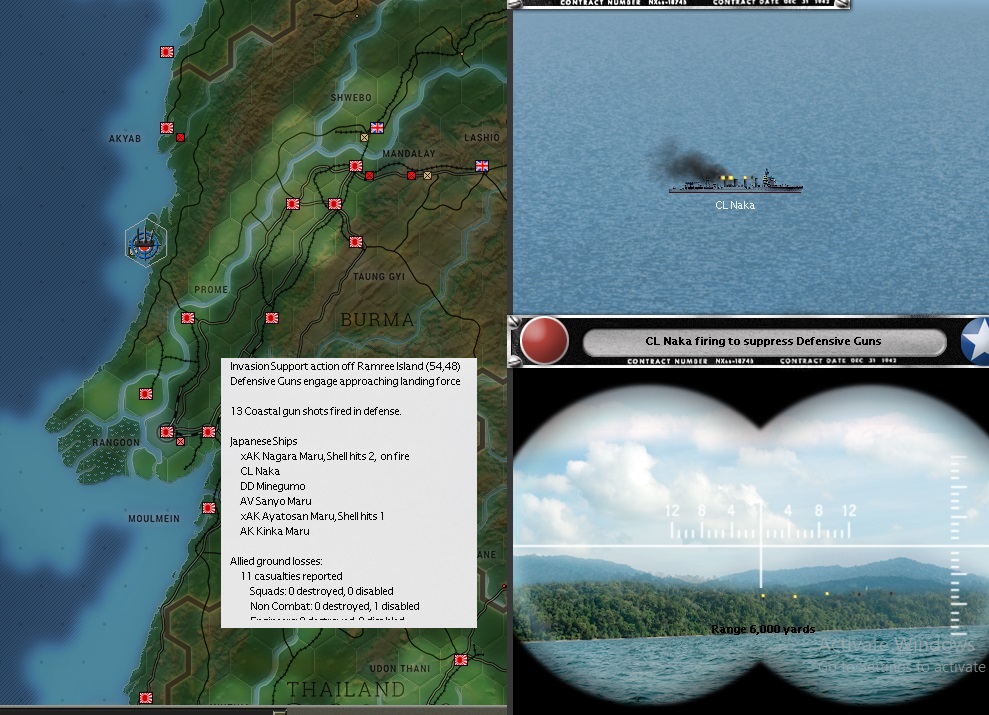Click 'Allied ground losses:' heading
This screenshot has width=989, height=715.
[276, 561]
